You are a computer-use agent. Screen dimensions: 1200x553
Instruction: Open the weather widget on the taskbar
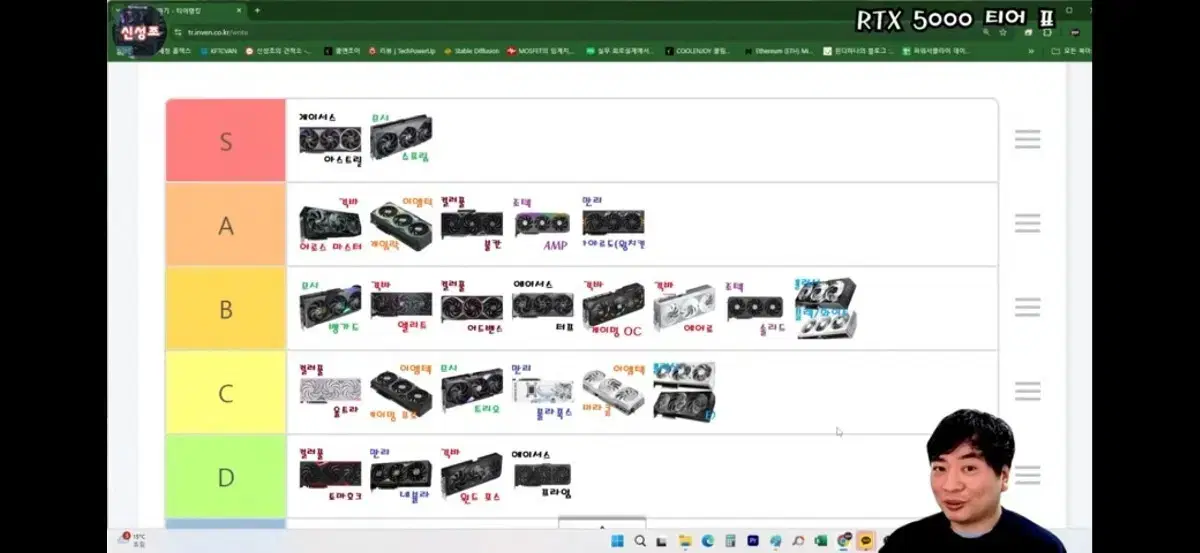133,540
